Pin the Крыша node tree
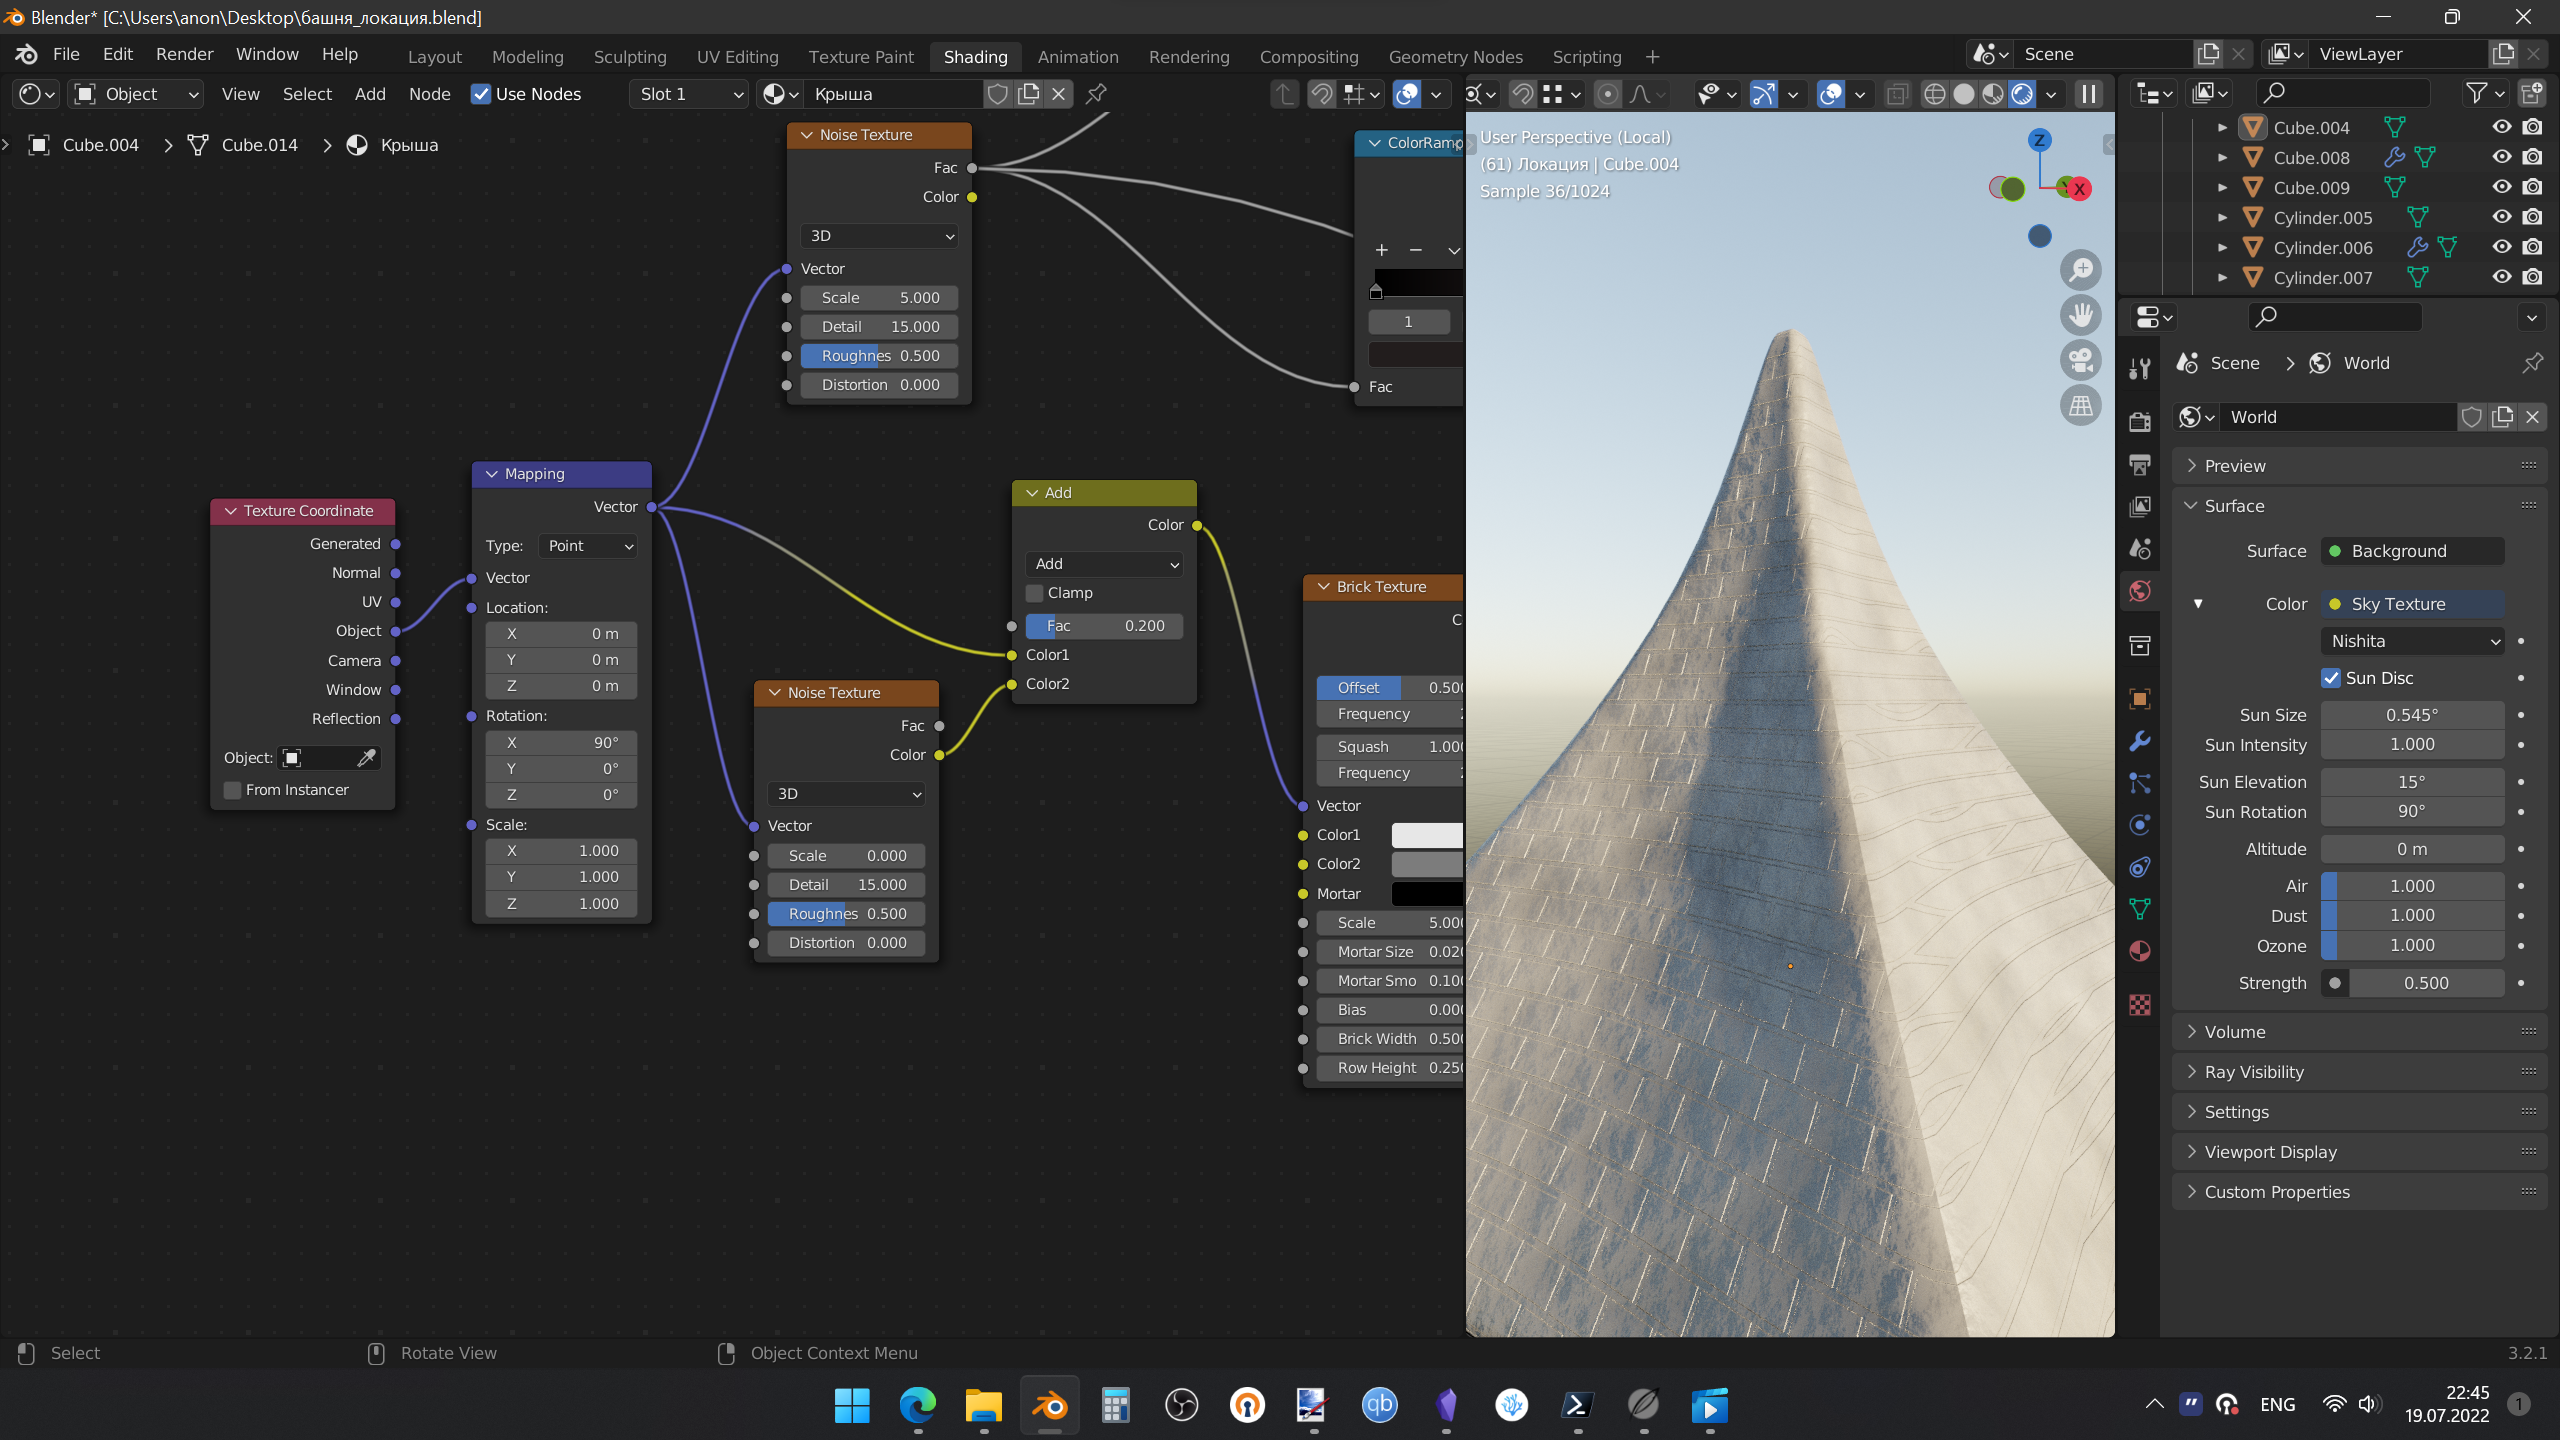 [1096, 94]
